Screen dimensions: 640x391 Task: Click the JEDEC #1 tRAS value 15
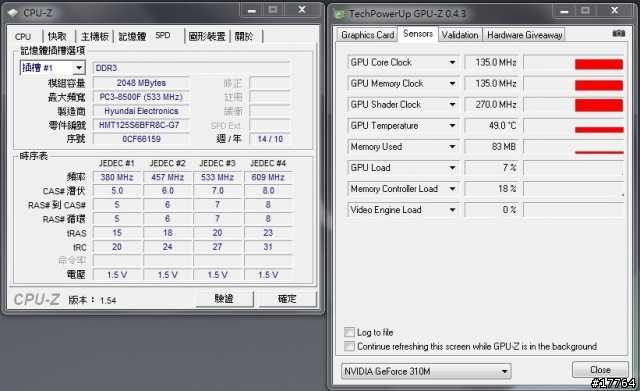point(117,233)
